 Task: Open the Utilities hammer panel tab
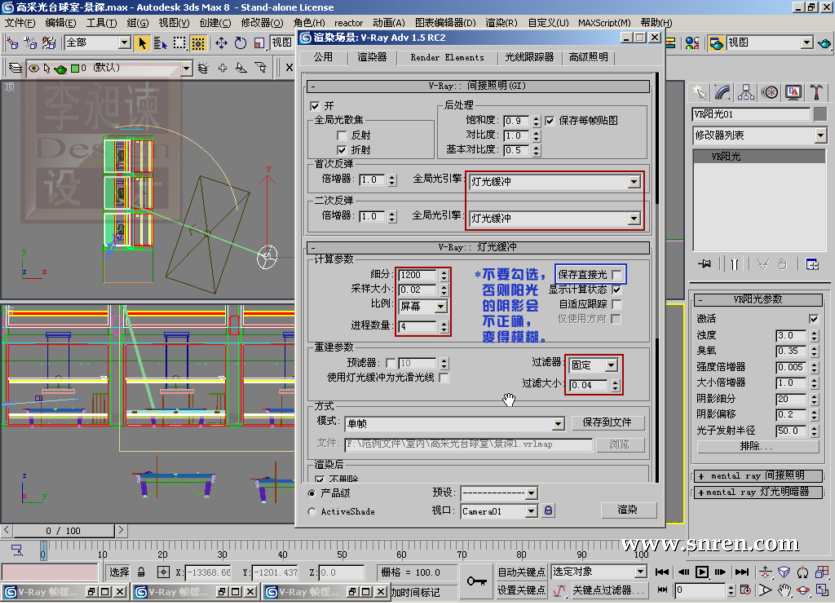pos(817,92)
